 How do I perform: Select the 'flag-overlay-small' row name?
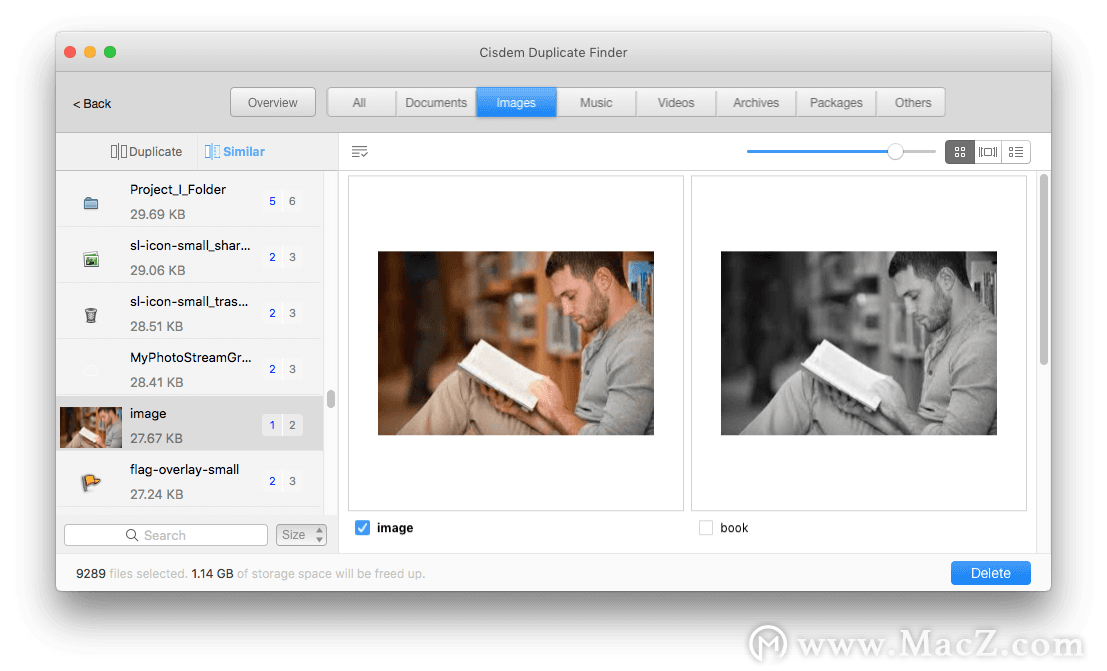pos(184,469)
